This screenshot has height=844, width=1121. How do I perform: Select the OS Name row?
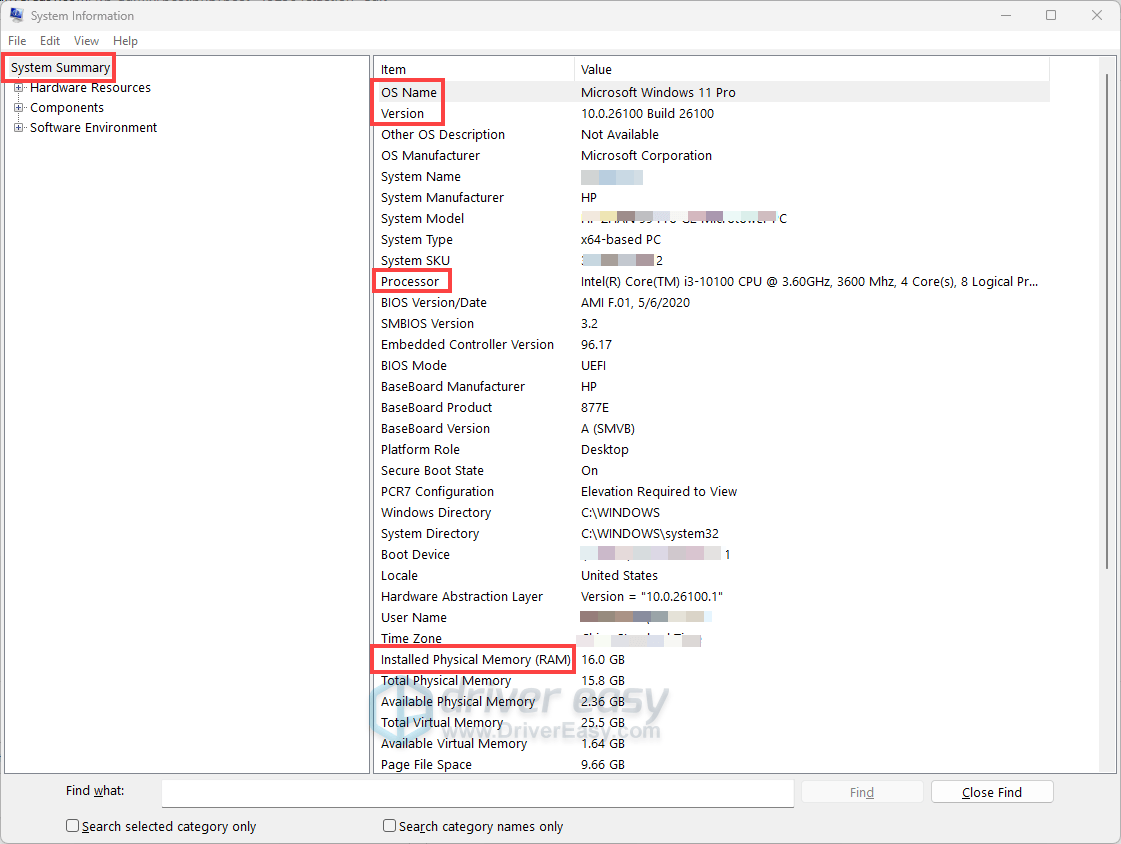408,92
